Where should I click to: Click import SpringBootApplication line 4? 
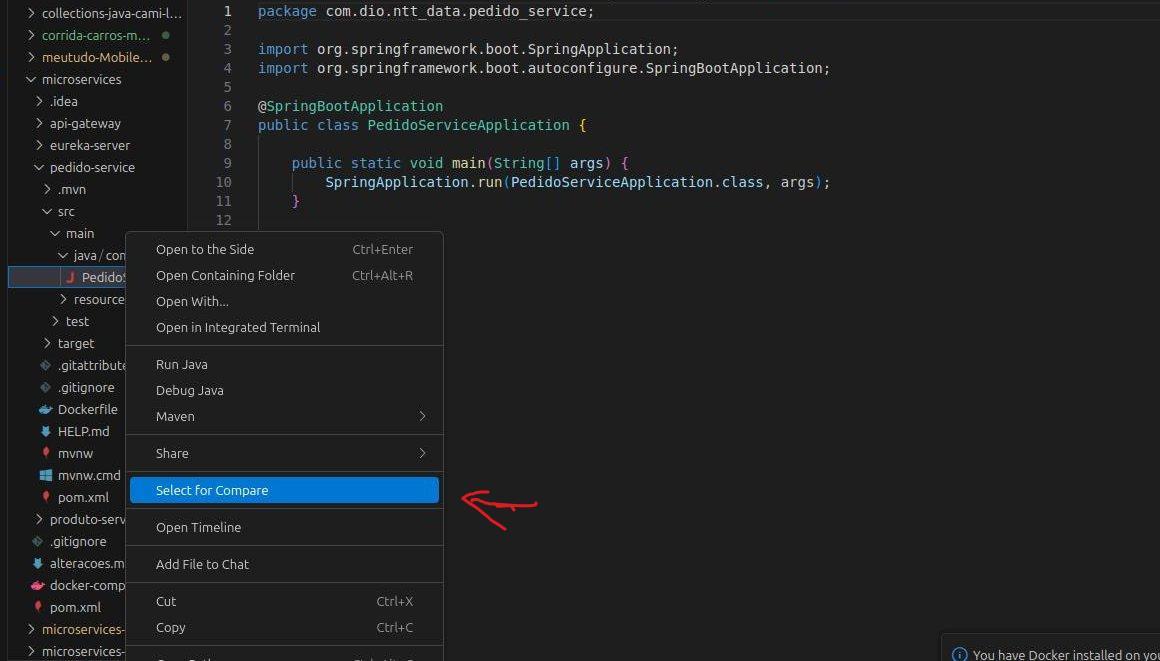pyautogui.click(x=544, y=68)
